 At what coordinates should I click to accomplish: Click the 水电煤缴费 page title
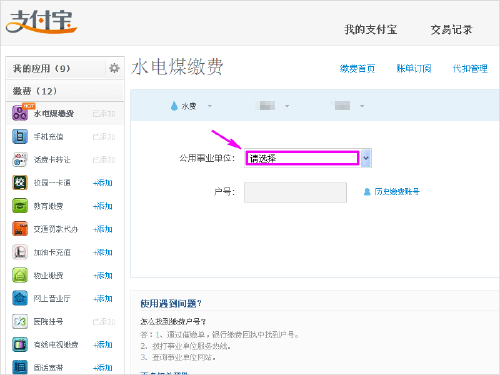(177, 67)
